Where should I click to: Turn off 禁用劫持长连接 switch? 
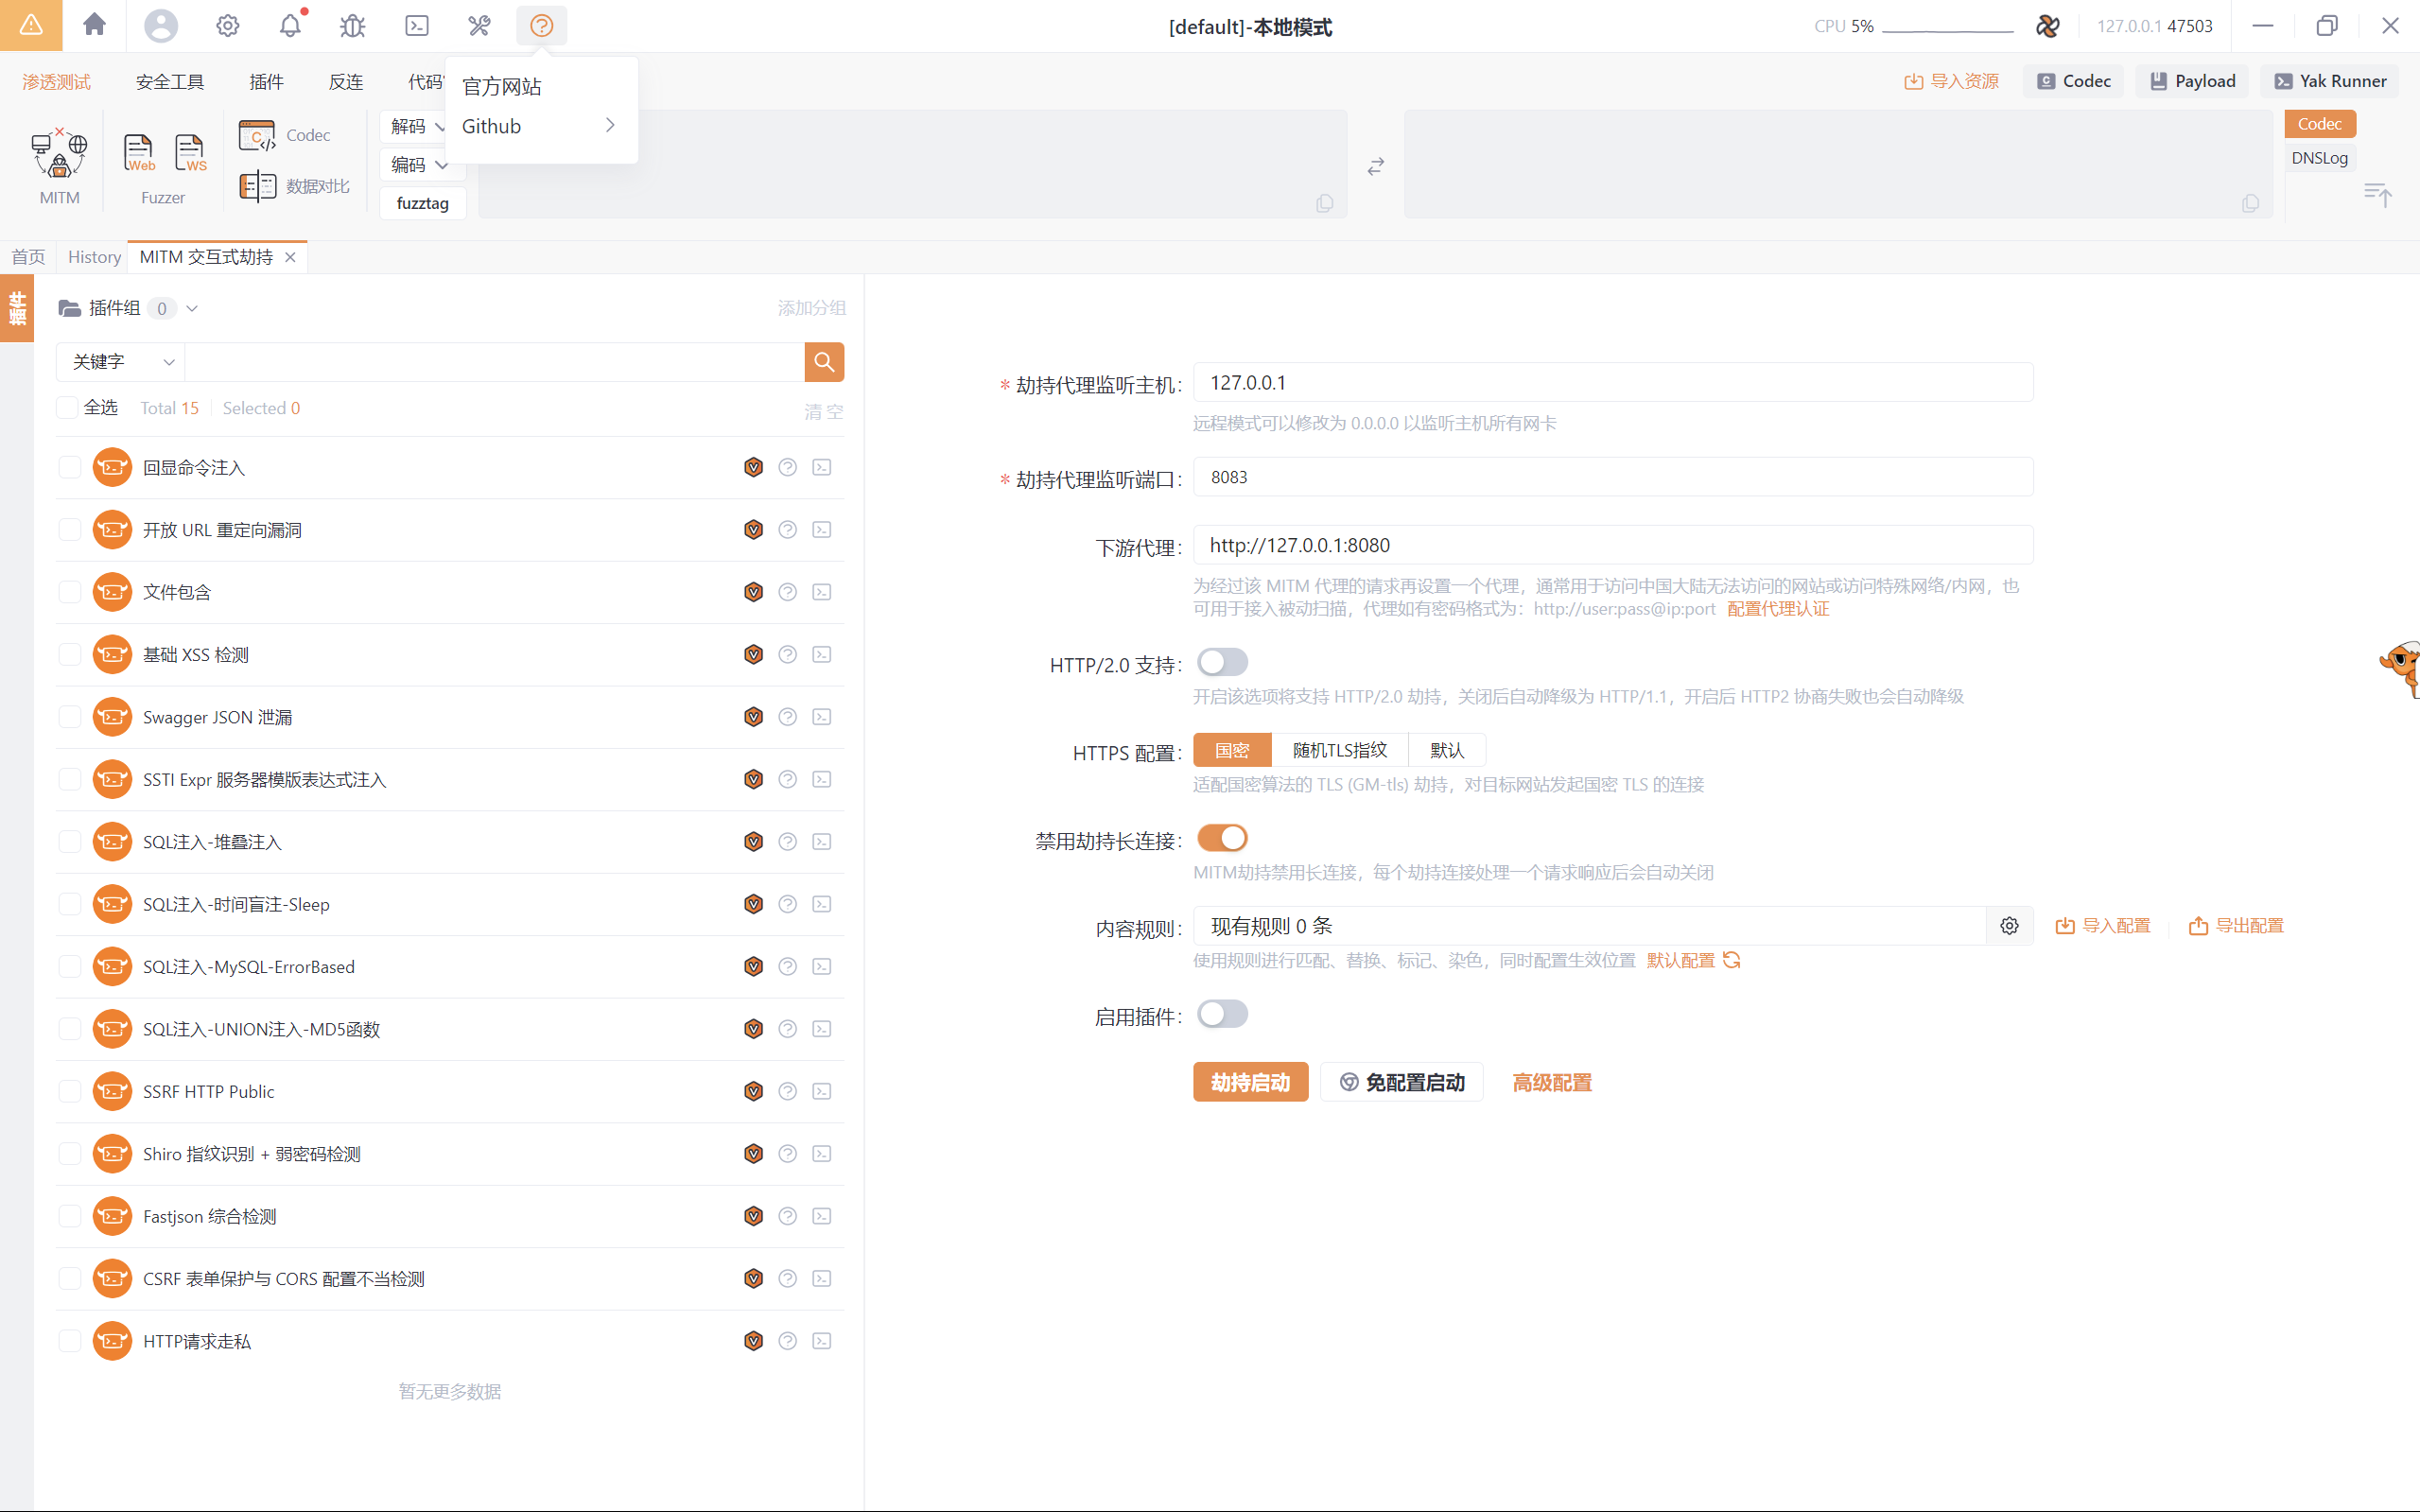click(1221, 838)
